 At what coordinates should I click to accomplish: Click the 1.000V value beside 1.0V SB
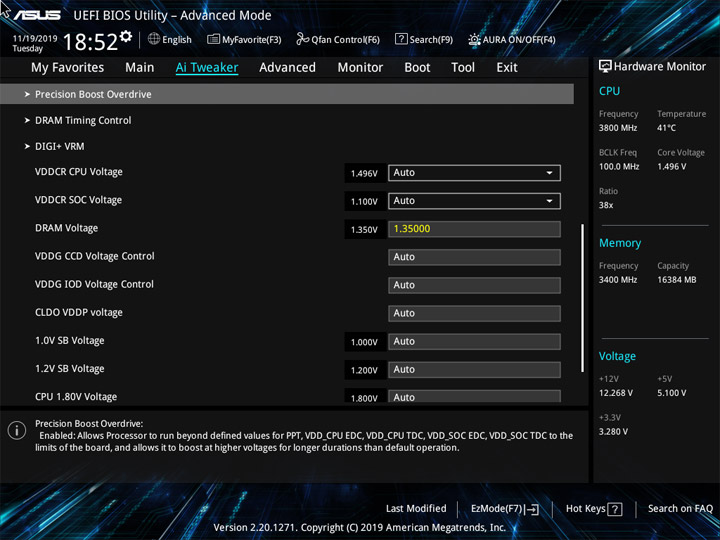click(364, 342)
